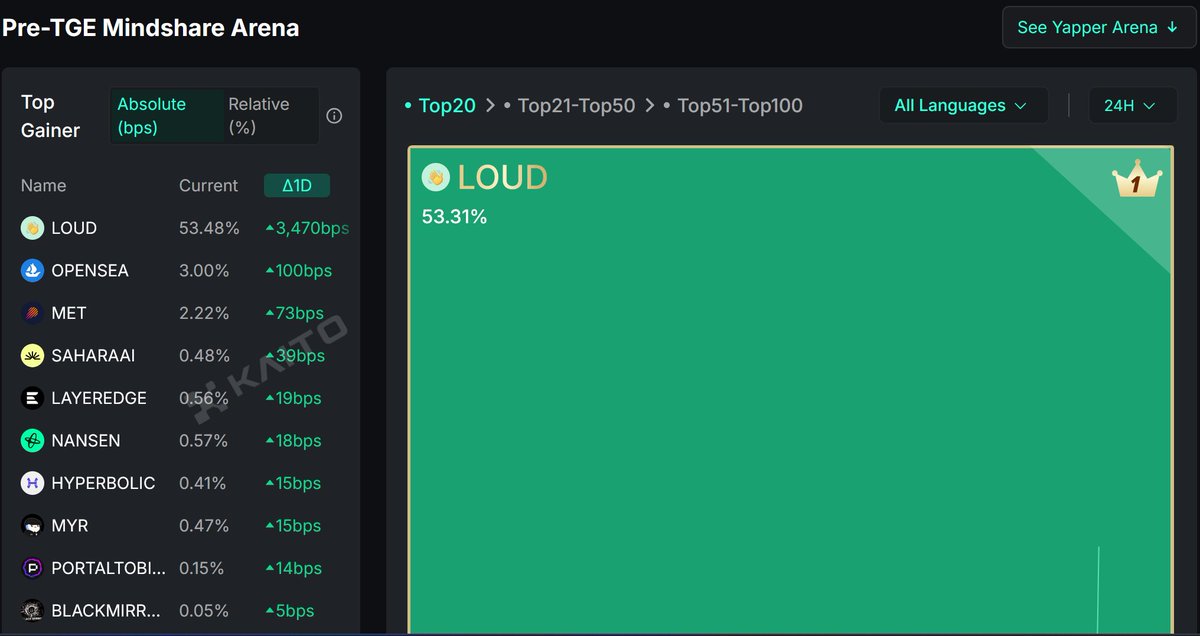The image size is (1200, 636).
Task: Click the See Yapper Arena button
Action: pyautogui.click(x=1098, y=27)
